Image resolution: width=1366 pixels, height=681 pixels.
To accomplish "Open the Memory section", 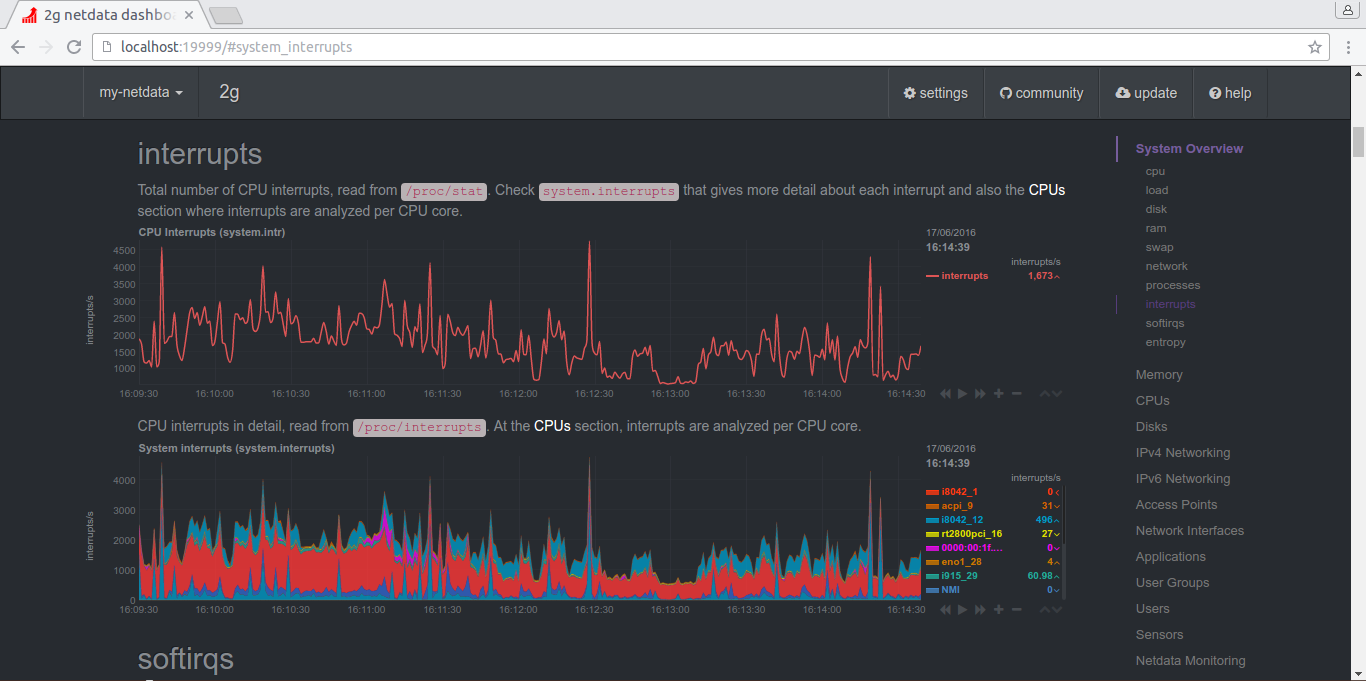I will coord(1159,375).
